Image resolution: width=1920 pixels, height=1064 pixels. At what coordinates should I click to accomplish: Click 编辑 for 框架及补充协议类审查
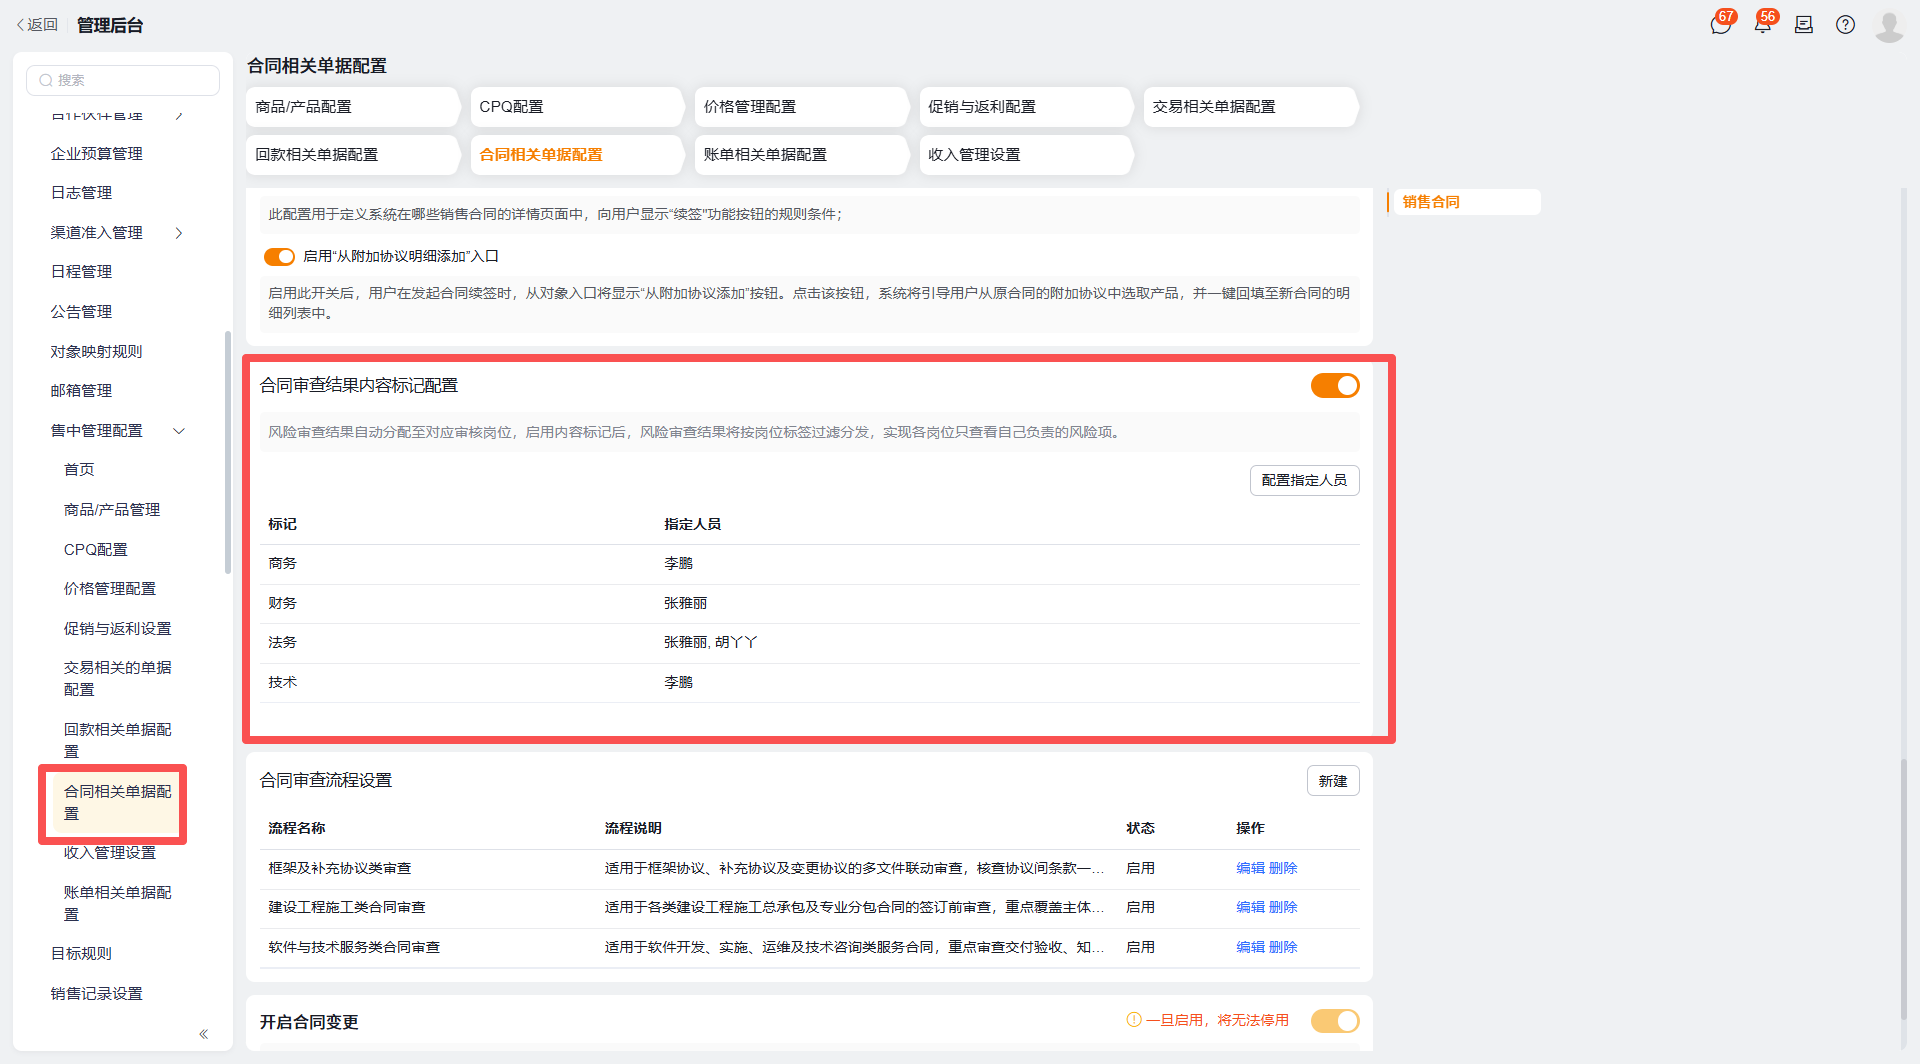pyautogui.click(x=1250, y=868)
